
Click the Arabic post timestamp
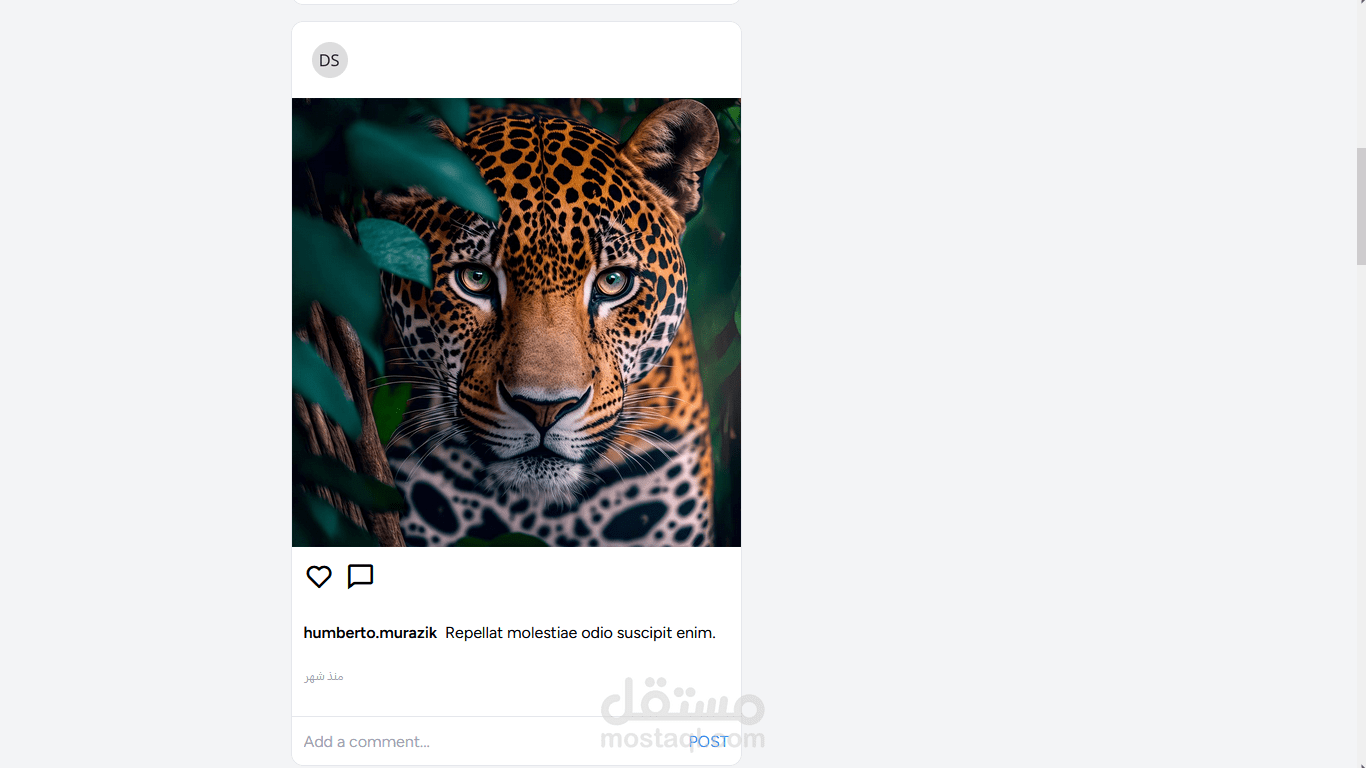(324, 677)
